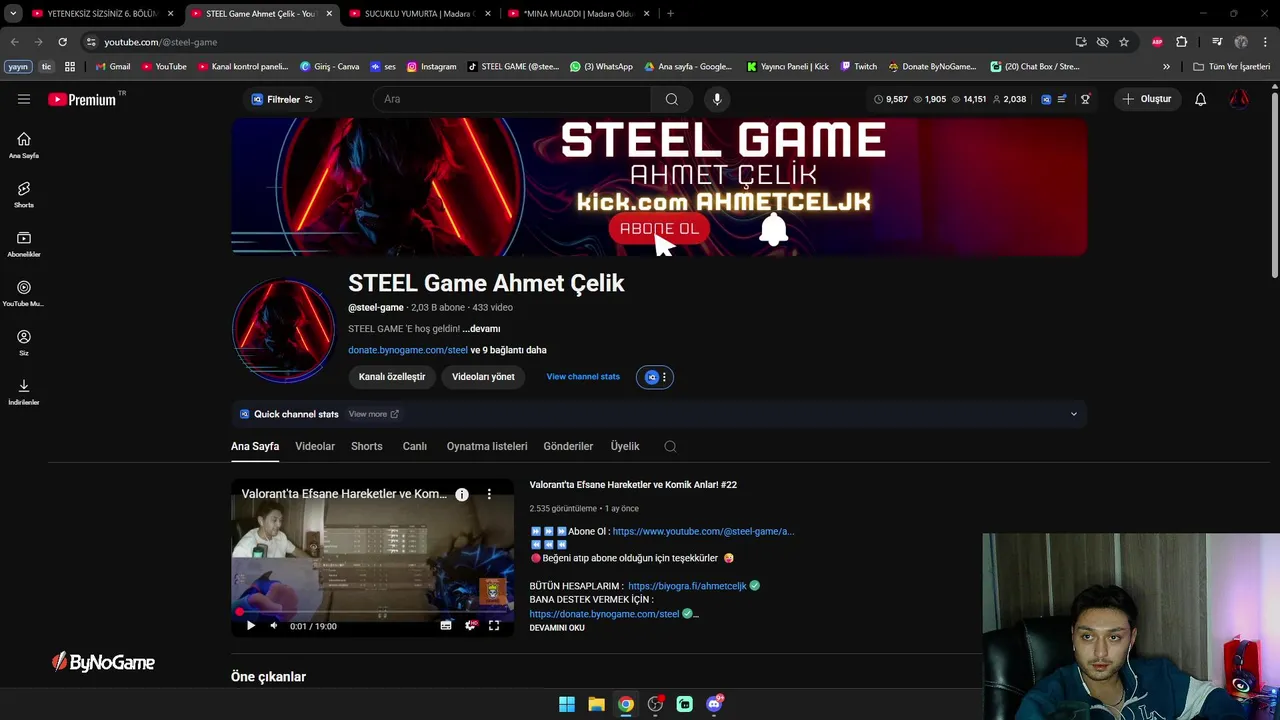This screenshot has height=720, width=1280.
Task: Select the Ana Sayfa channel tab
Action: pos(255,446)
